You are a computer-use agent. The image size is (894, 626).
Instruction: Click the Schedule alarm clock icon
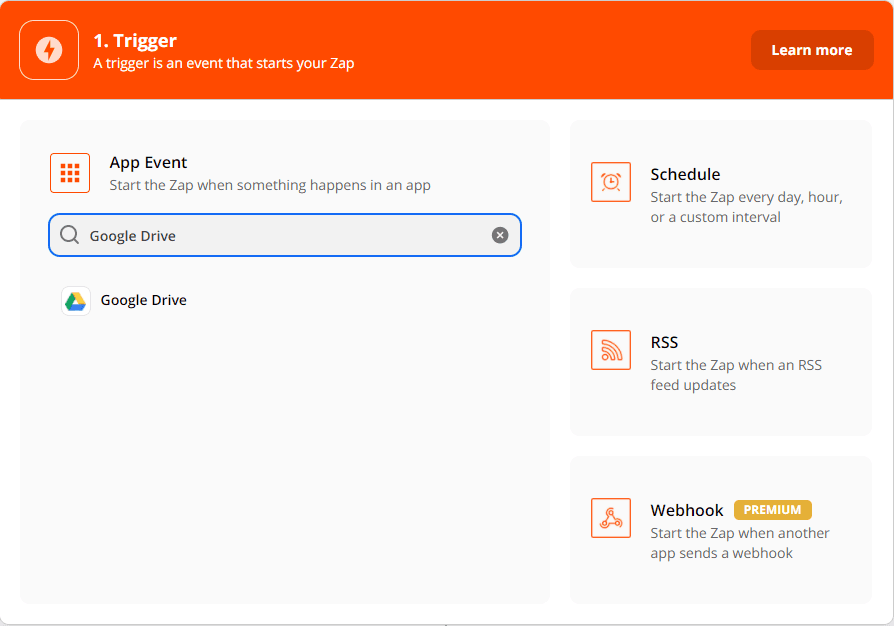click(611, 182)
